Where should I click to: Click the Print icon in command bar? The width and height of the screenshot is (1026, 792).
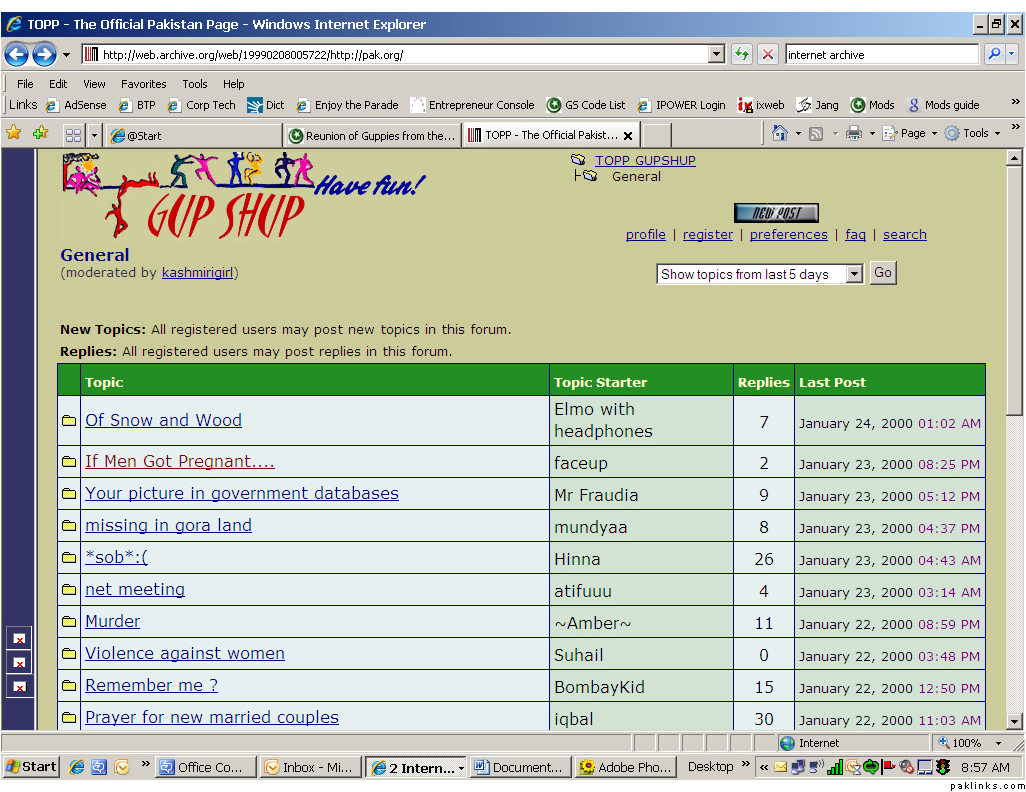click(853, 134)
